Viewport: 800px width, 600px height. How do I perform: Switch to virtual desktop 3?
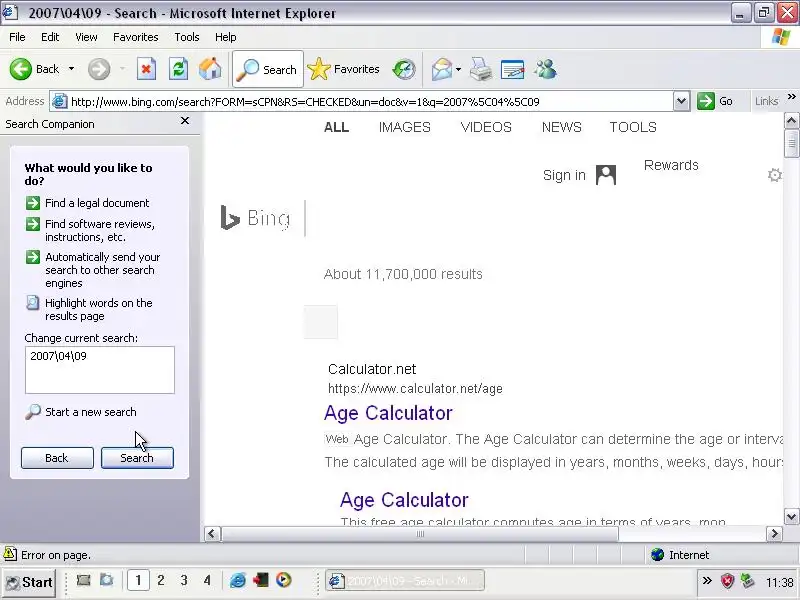point(184,580)
